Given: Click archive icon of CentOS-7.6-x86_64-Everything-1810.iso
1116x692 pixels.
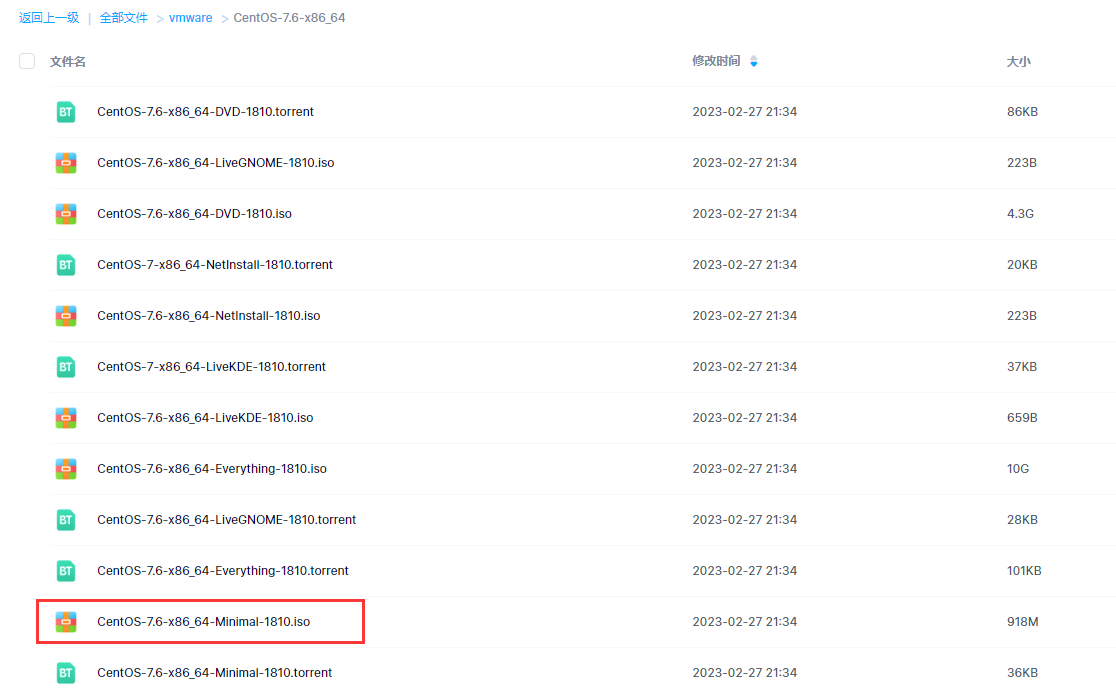Looking at the screenshot, I should 66,469.
